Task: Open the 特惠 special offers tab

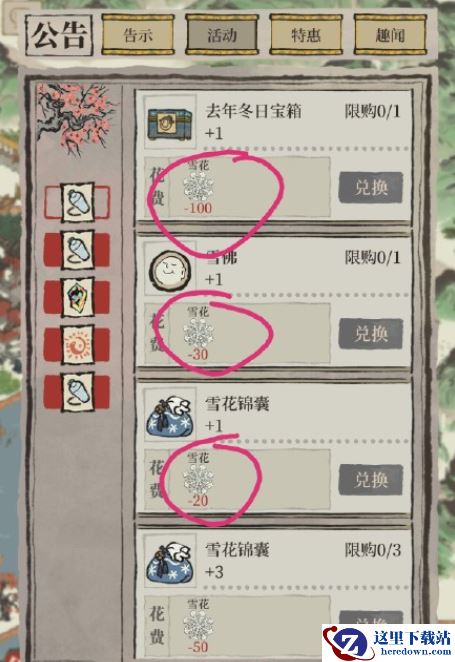Action: click(x=306, y=35)
